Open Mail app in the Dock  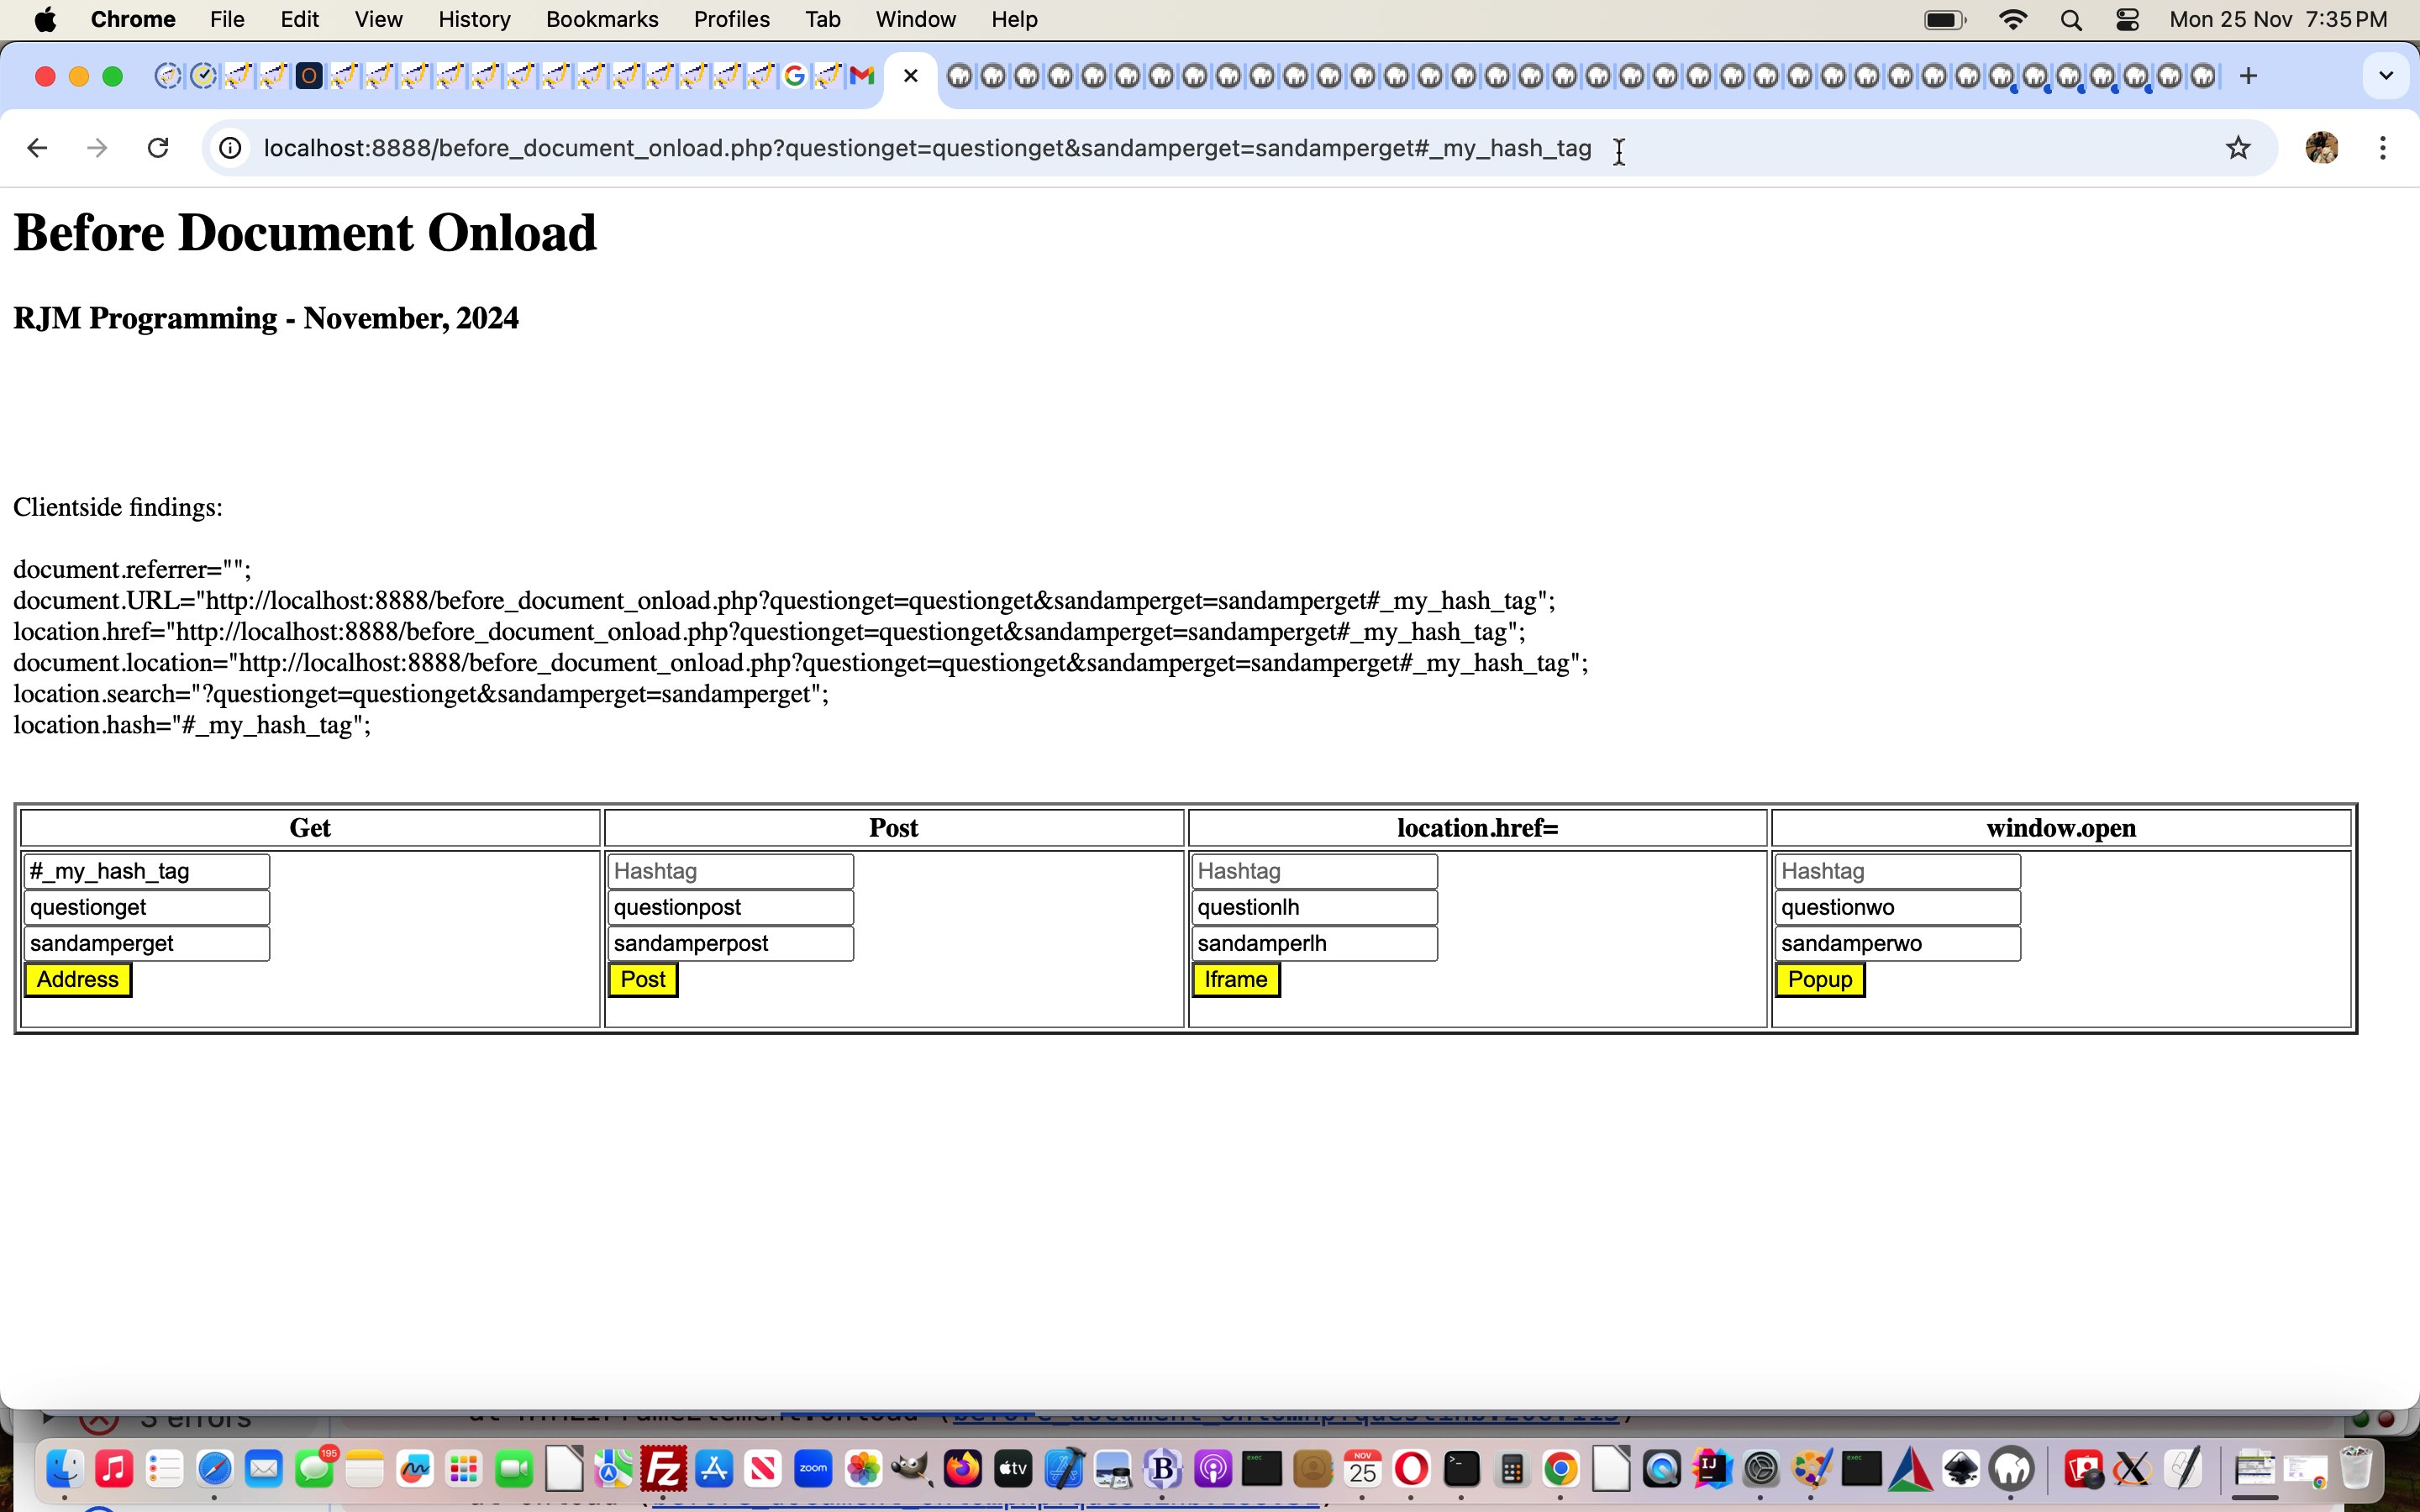pos(264,1470)
